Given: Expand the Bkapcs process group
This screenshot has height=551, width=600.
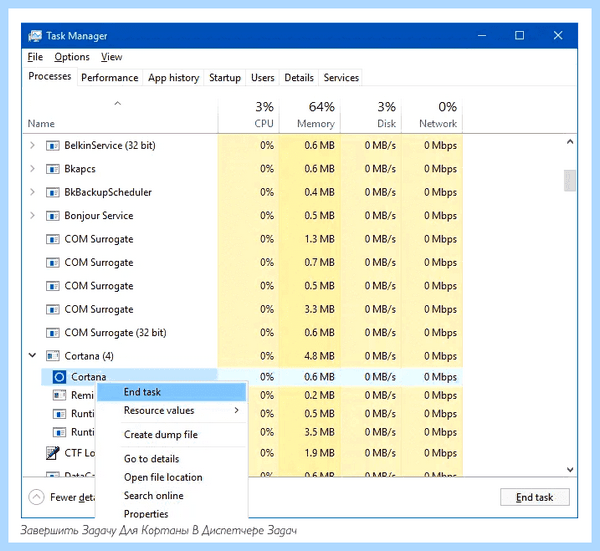Looking at the screenshot, I should tap(33, 169).
